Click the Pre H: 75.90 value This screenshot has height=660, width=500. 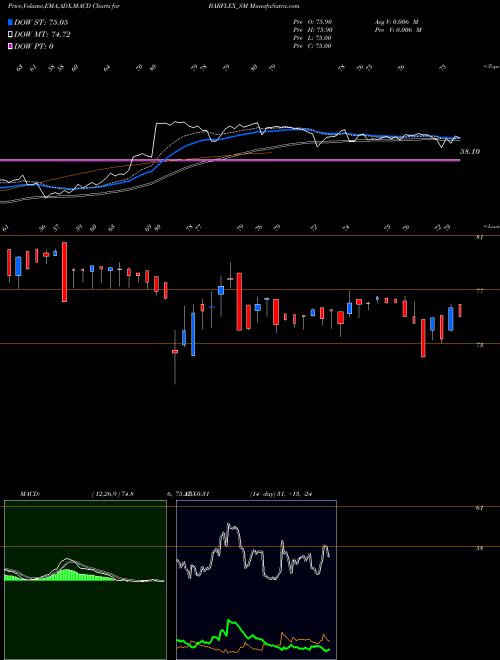[x=312, y=30]
